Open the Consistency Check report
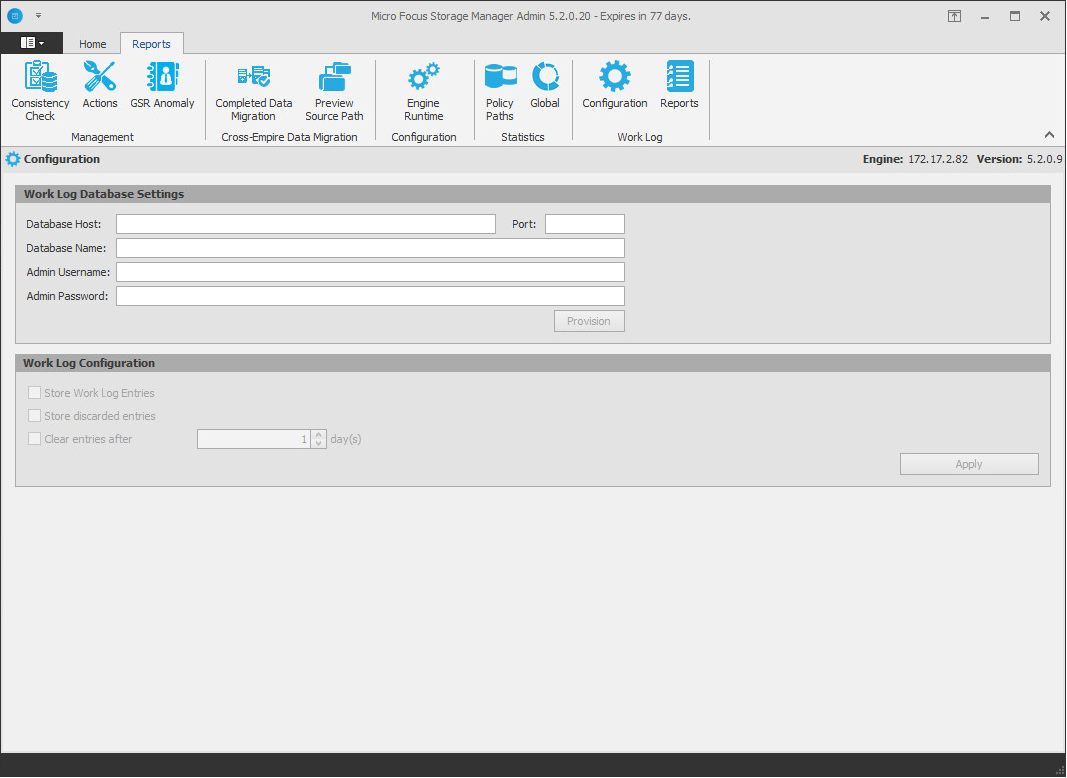The image size is (1067, 778). [x=40, y=91]
